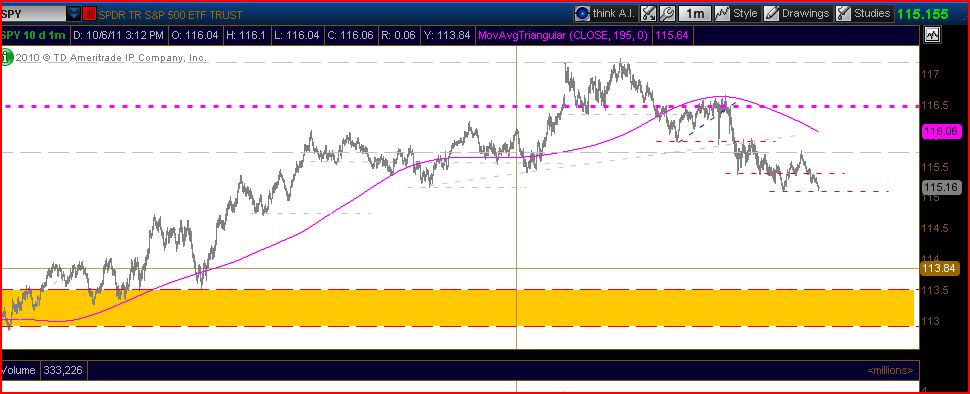Click the green info icon near the copyright
970x394 pixels.
(x=7, y=58)
